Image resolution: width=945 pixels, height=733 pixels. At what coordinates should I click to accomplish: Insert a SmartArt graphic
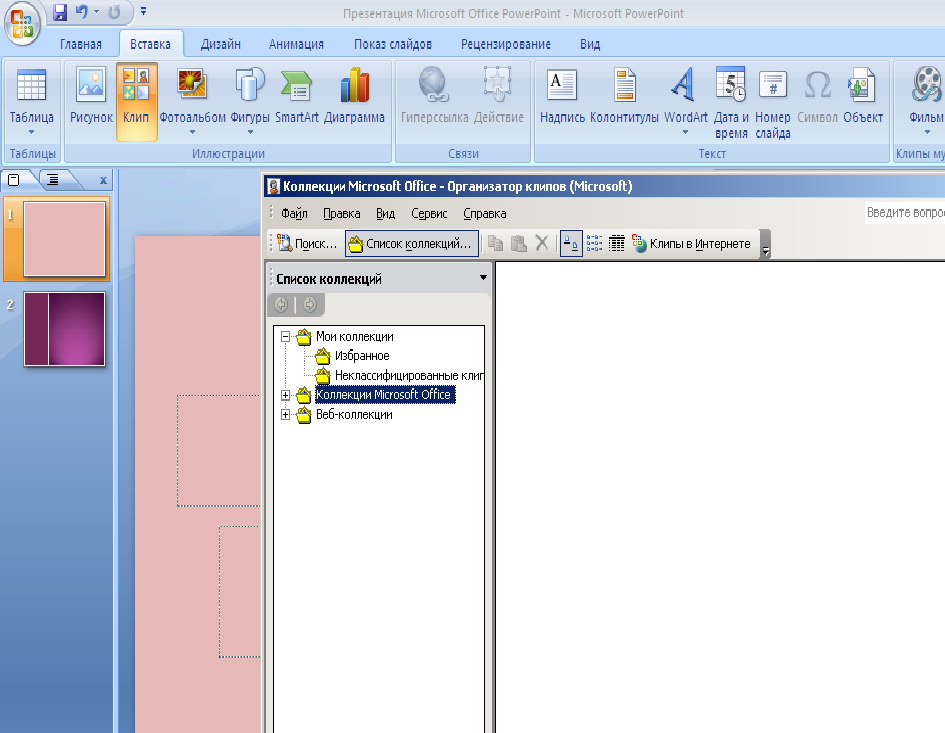tap(297, 96)
